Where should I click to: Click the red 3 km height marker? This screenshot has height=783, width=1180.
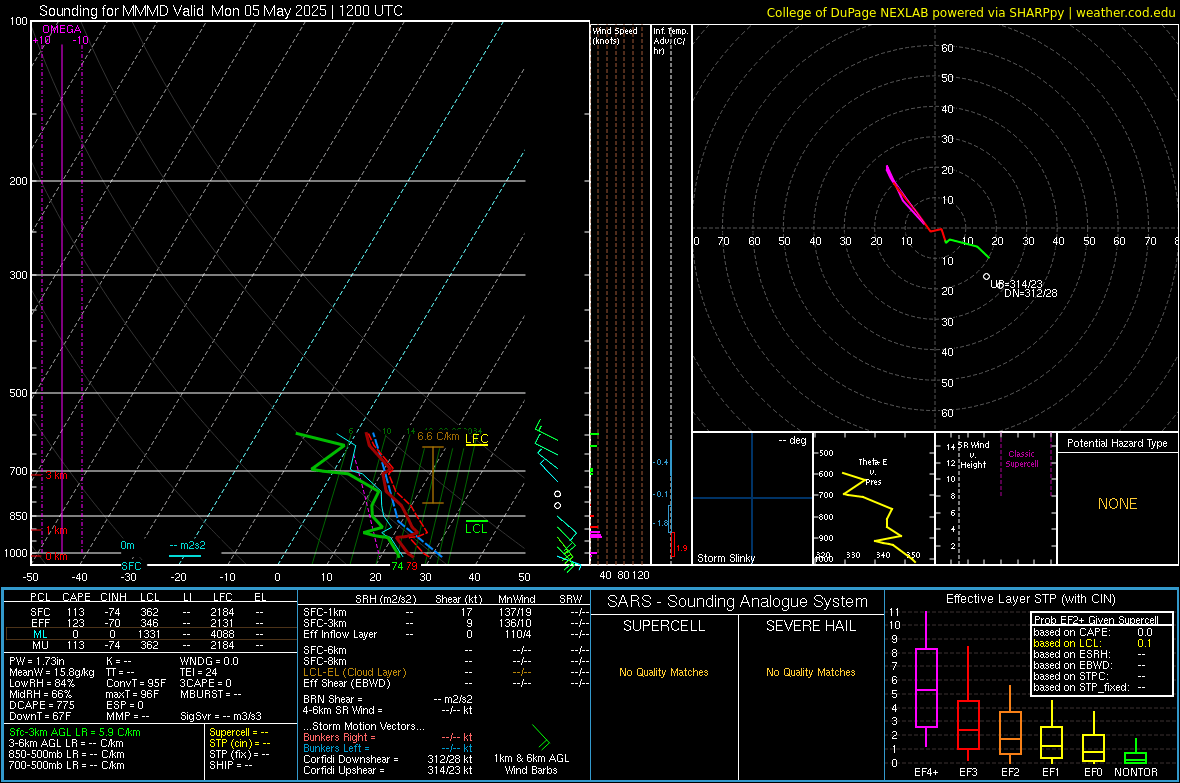56,475
